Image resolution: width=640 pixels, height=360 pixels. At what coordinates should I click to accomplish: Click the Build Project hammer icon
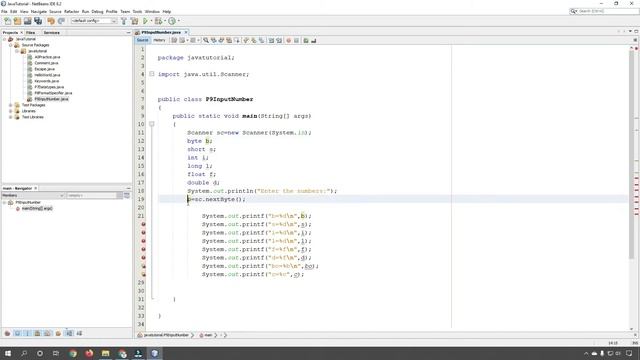(124, 21)
